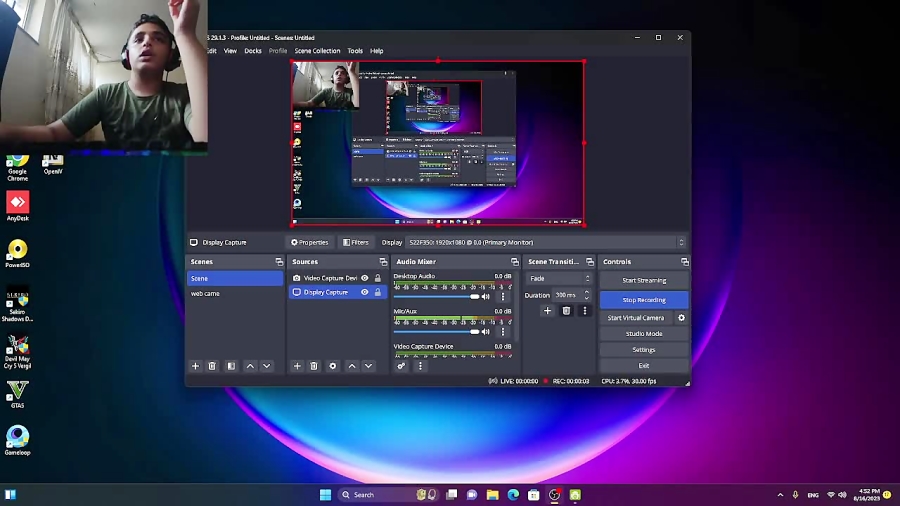Viewport: 900px width, 506px height.
Task: Pop out the Audio Mixer dock
Action: click(515, 262)
